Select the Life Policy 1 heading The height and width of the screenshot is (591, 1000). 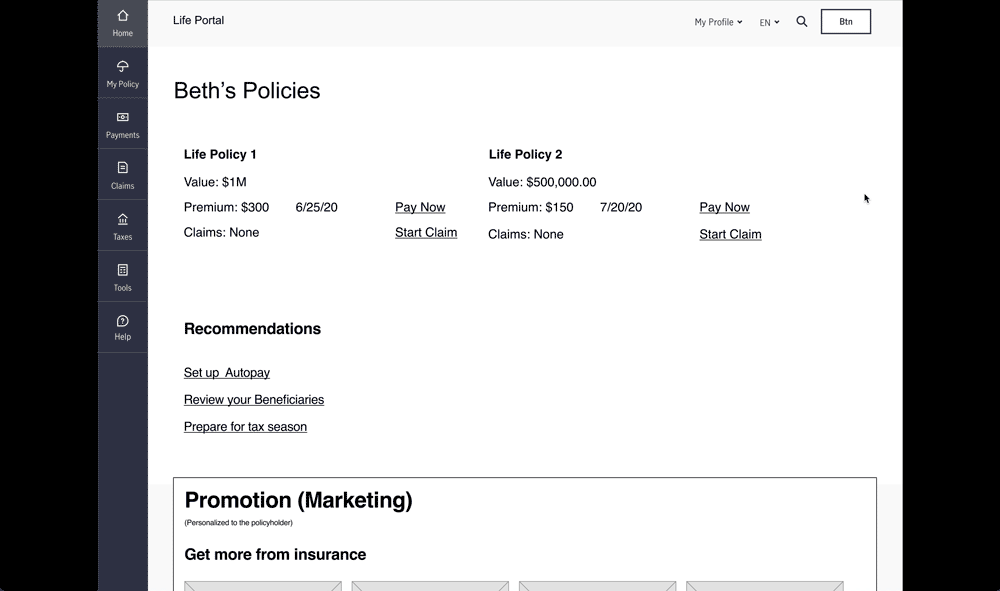coord(220,154)
